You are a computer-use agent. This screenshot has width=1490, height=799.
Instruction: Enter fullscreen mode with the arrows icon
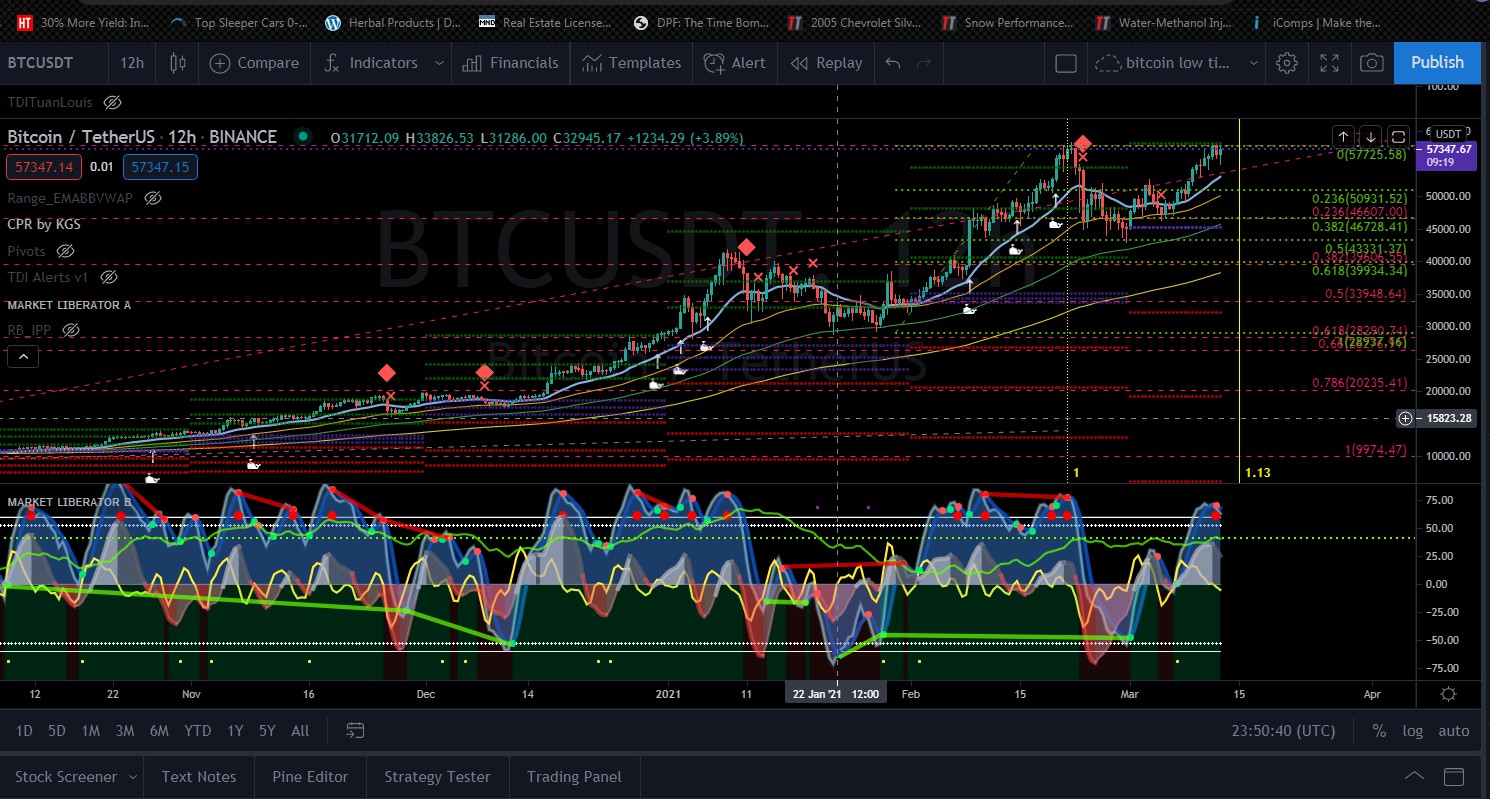pyautogui.click(x=1329, y=63)
